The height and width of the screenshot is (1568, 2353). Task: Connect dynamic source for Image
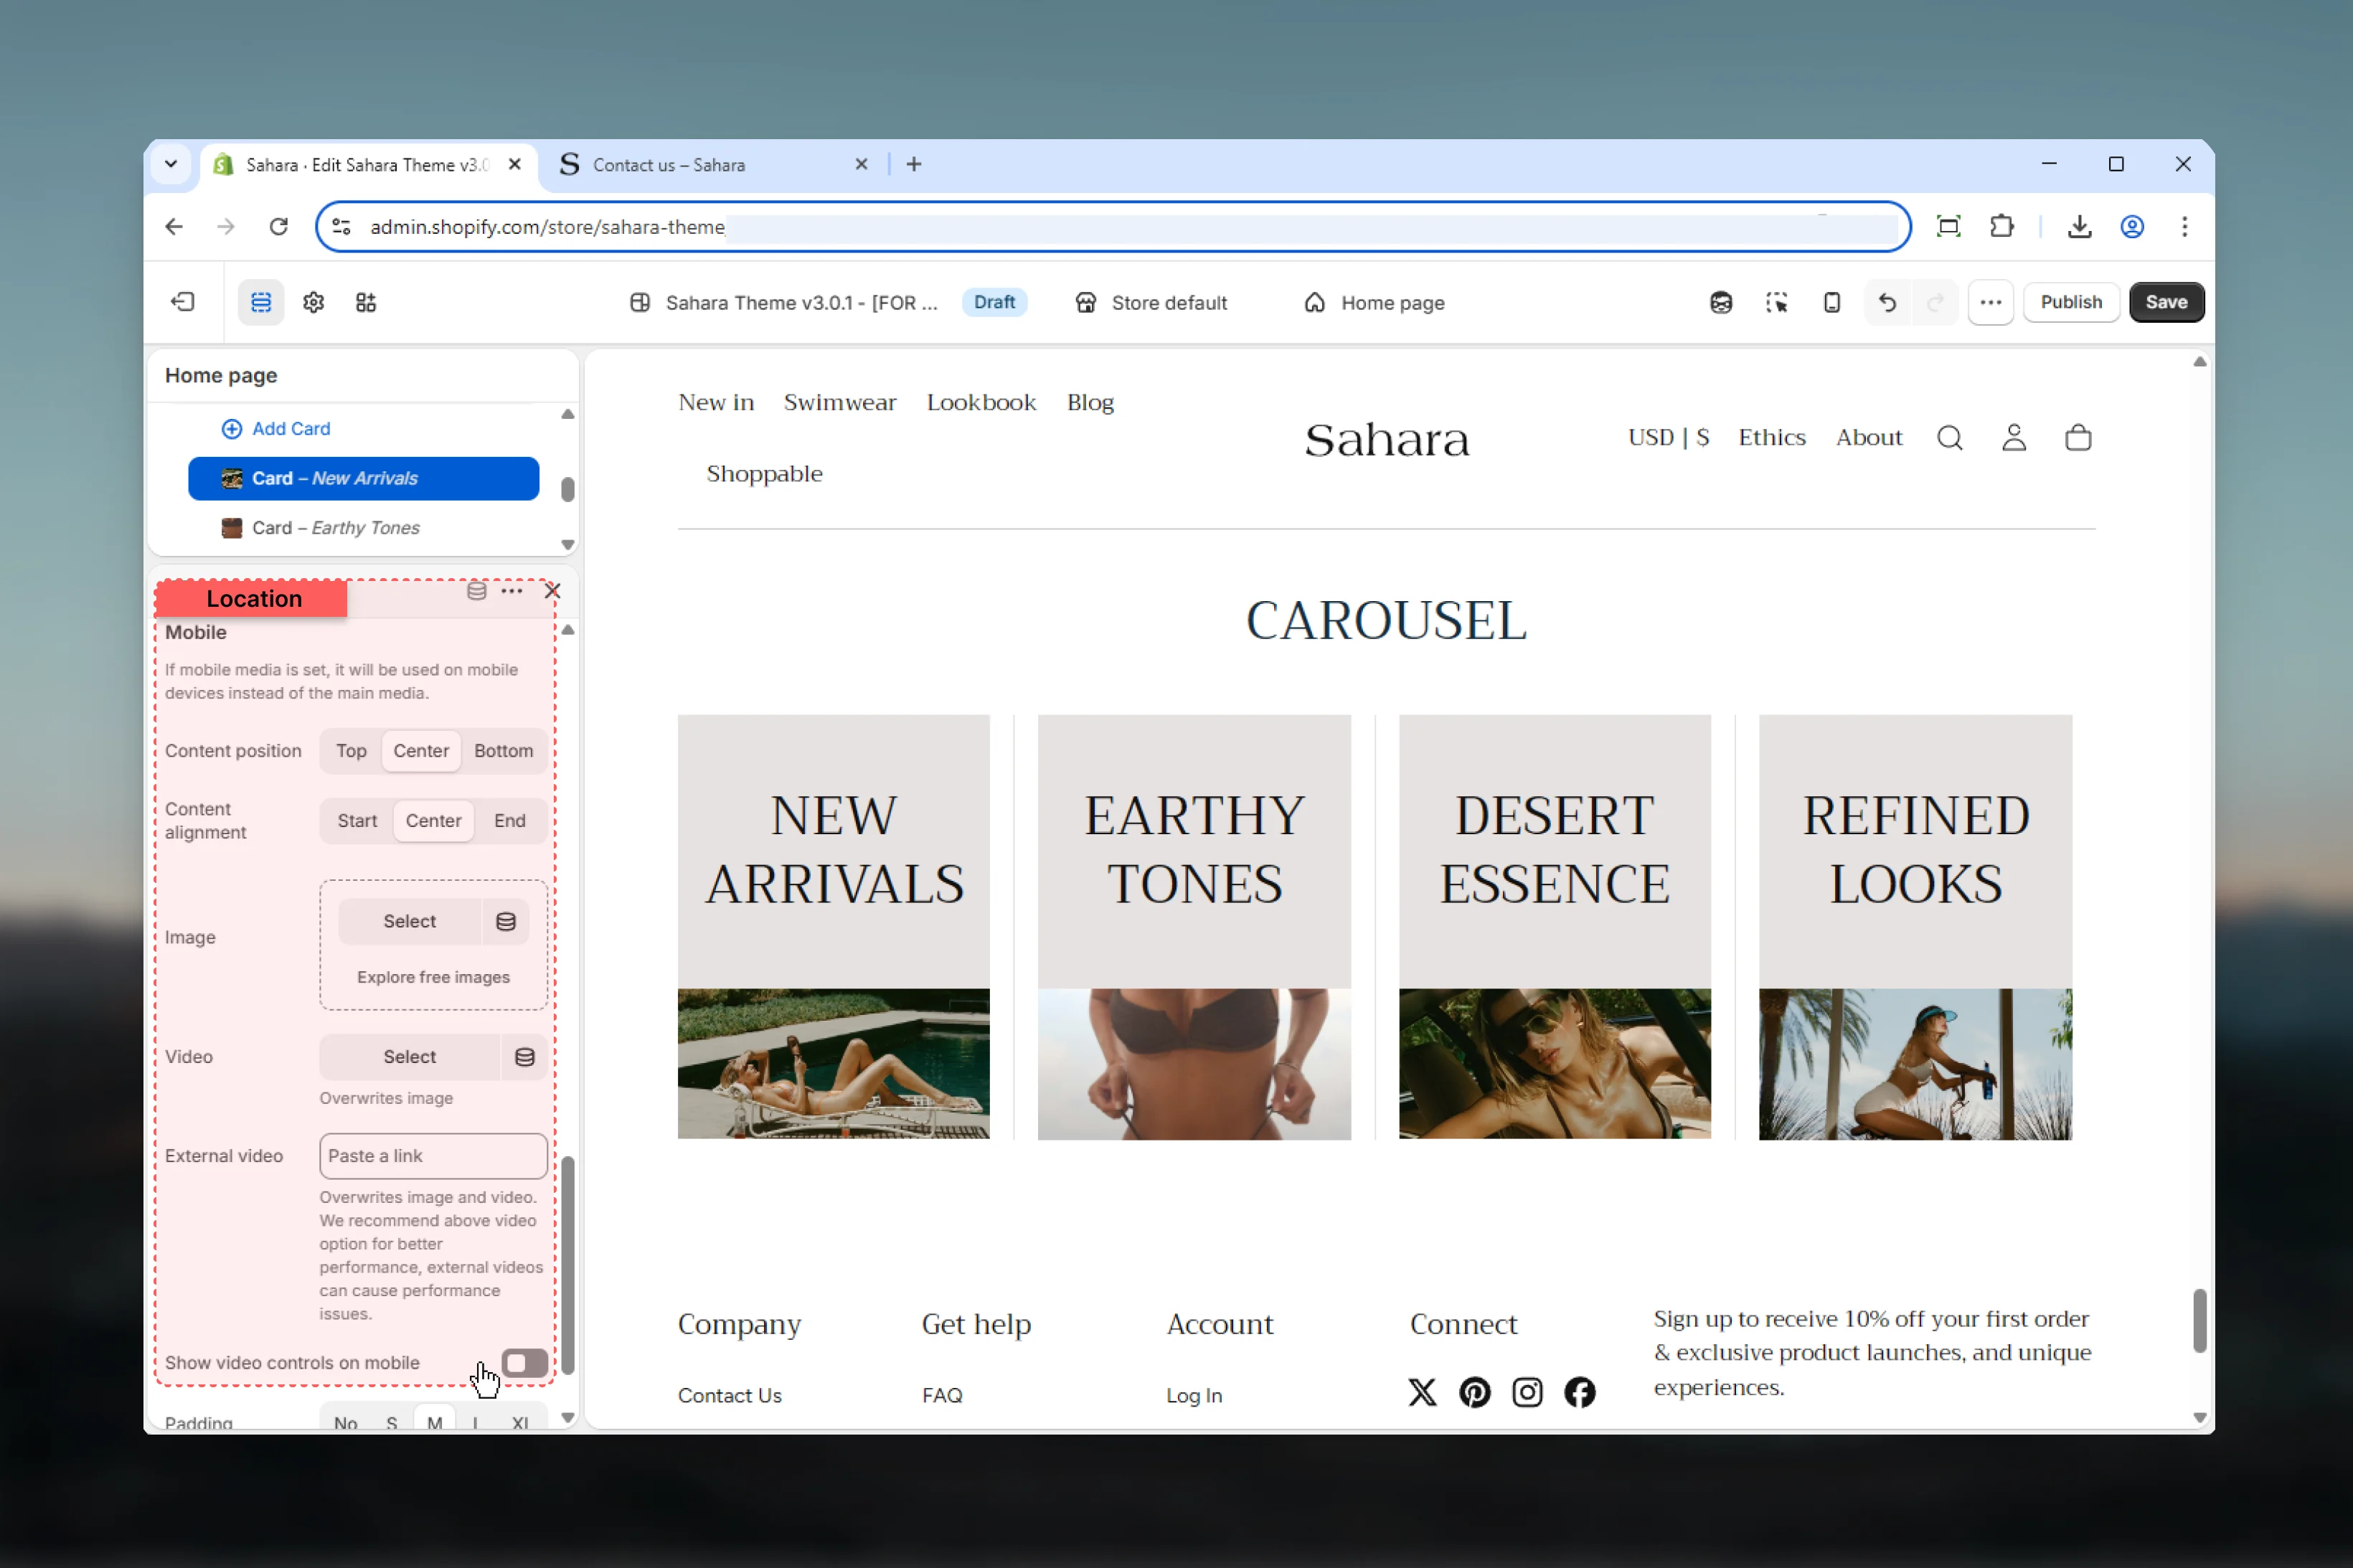pos(506,921)
